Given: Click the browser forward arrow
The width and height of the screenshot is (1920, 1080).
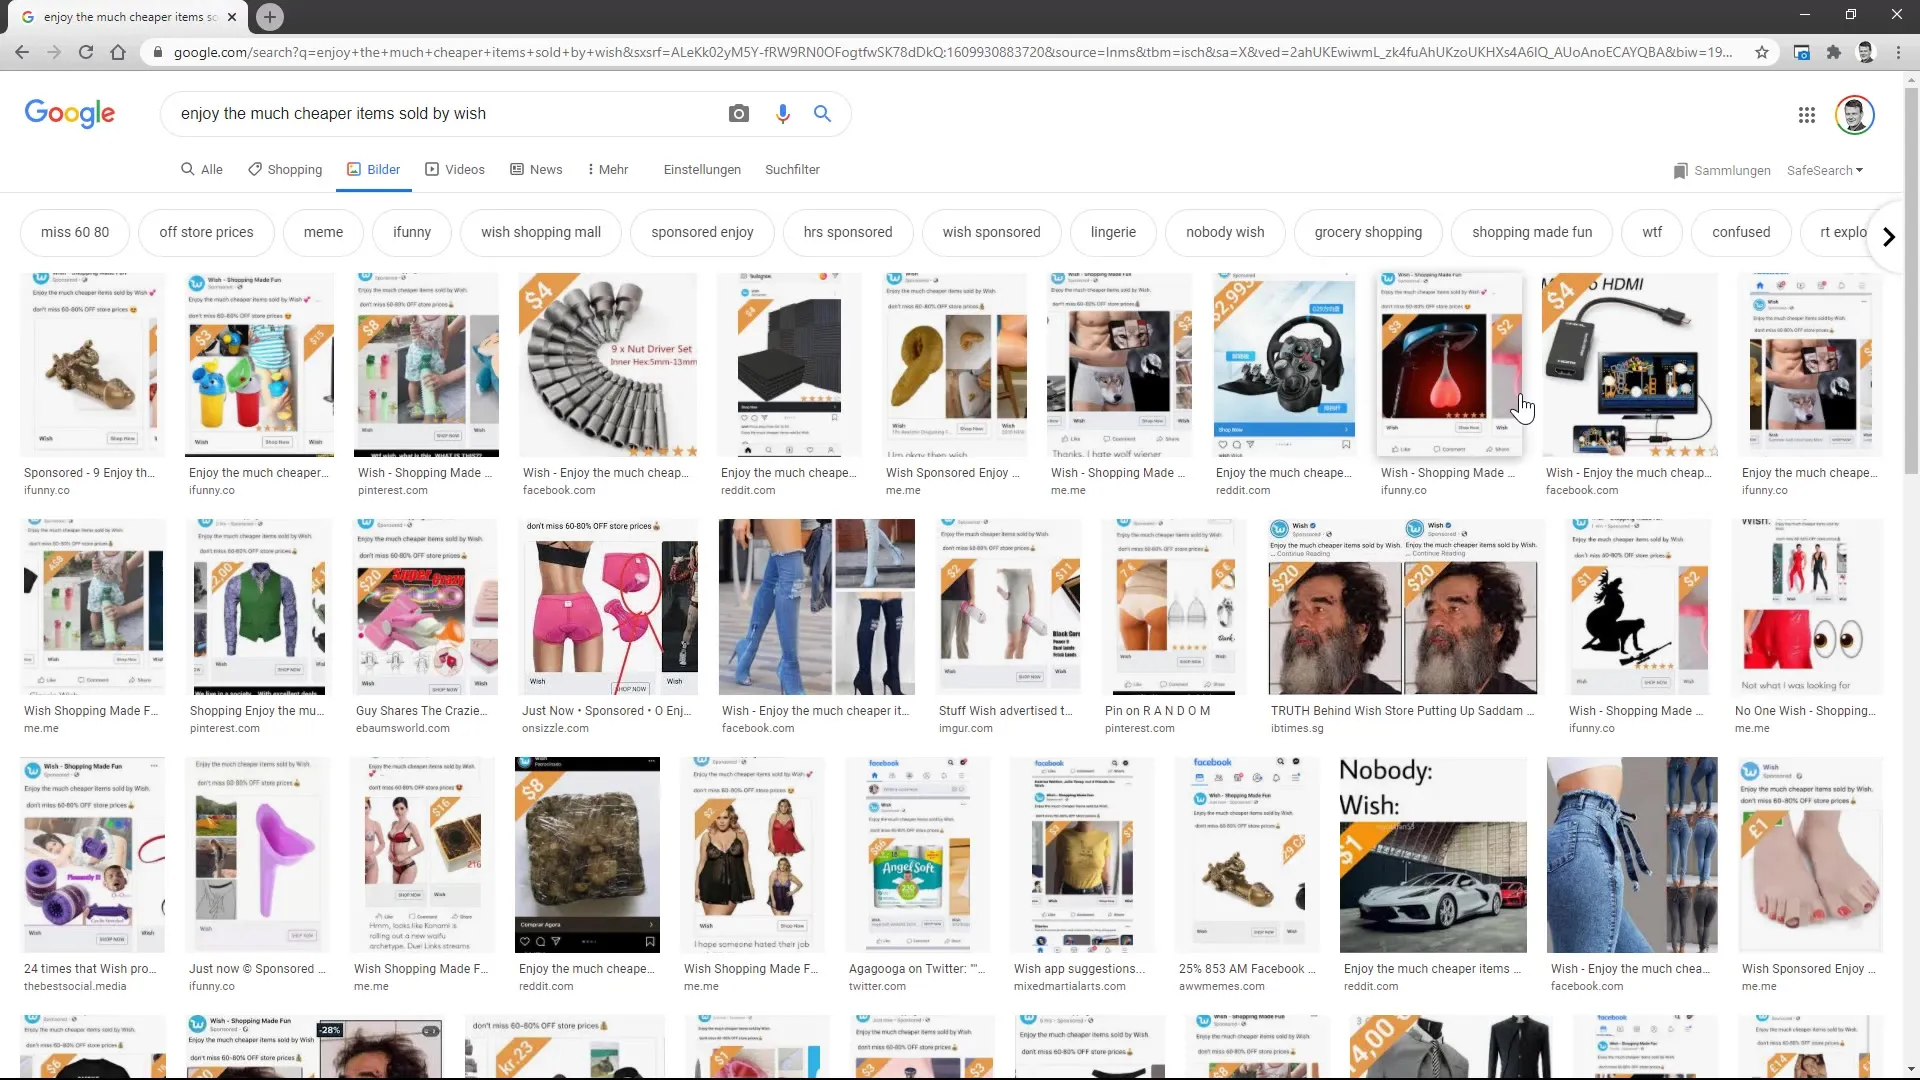Looking at the screenshot, I should [x=54, y=52].
